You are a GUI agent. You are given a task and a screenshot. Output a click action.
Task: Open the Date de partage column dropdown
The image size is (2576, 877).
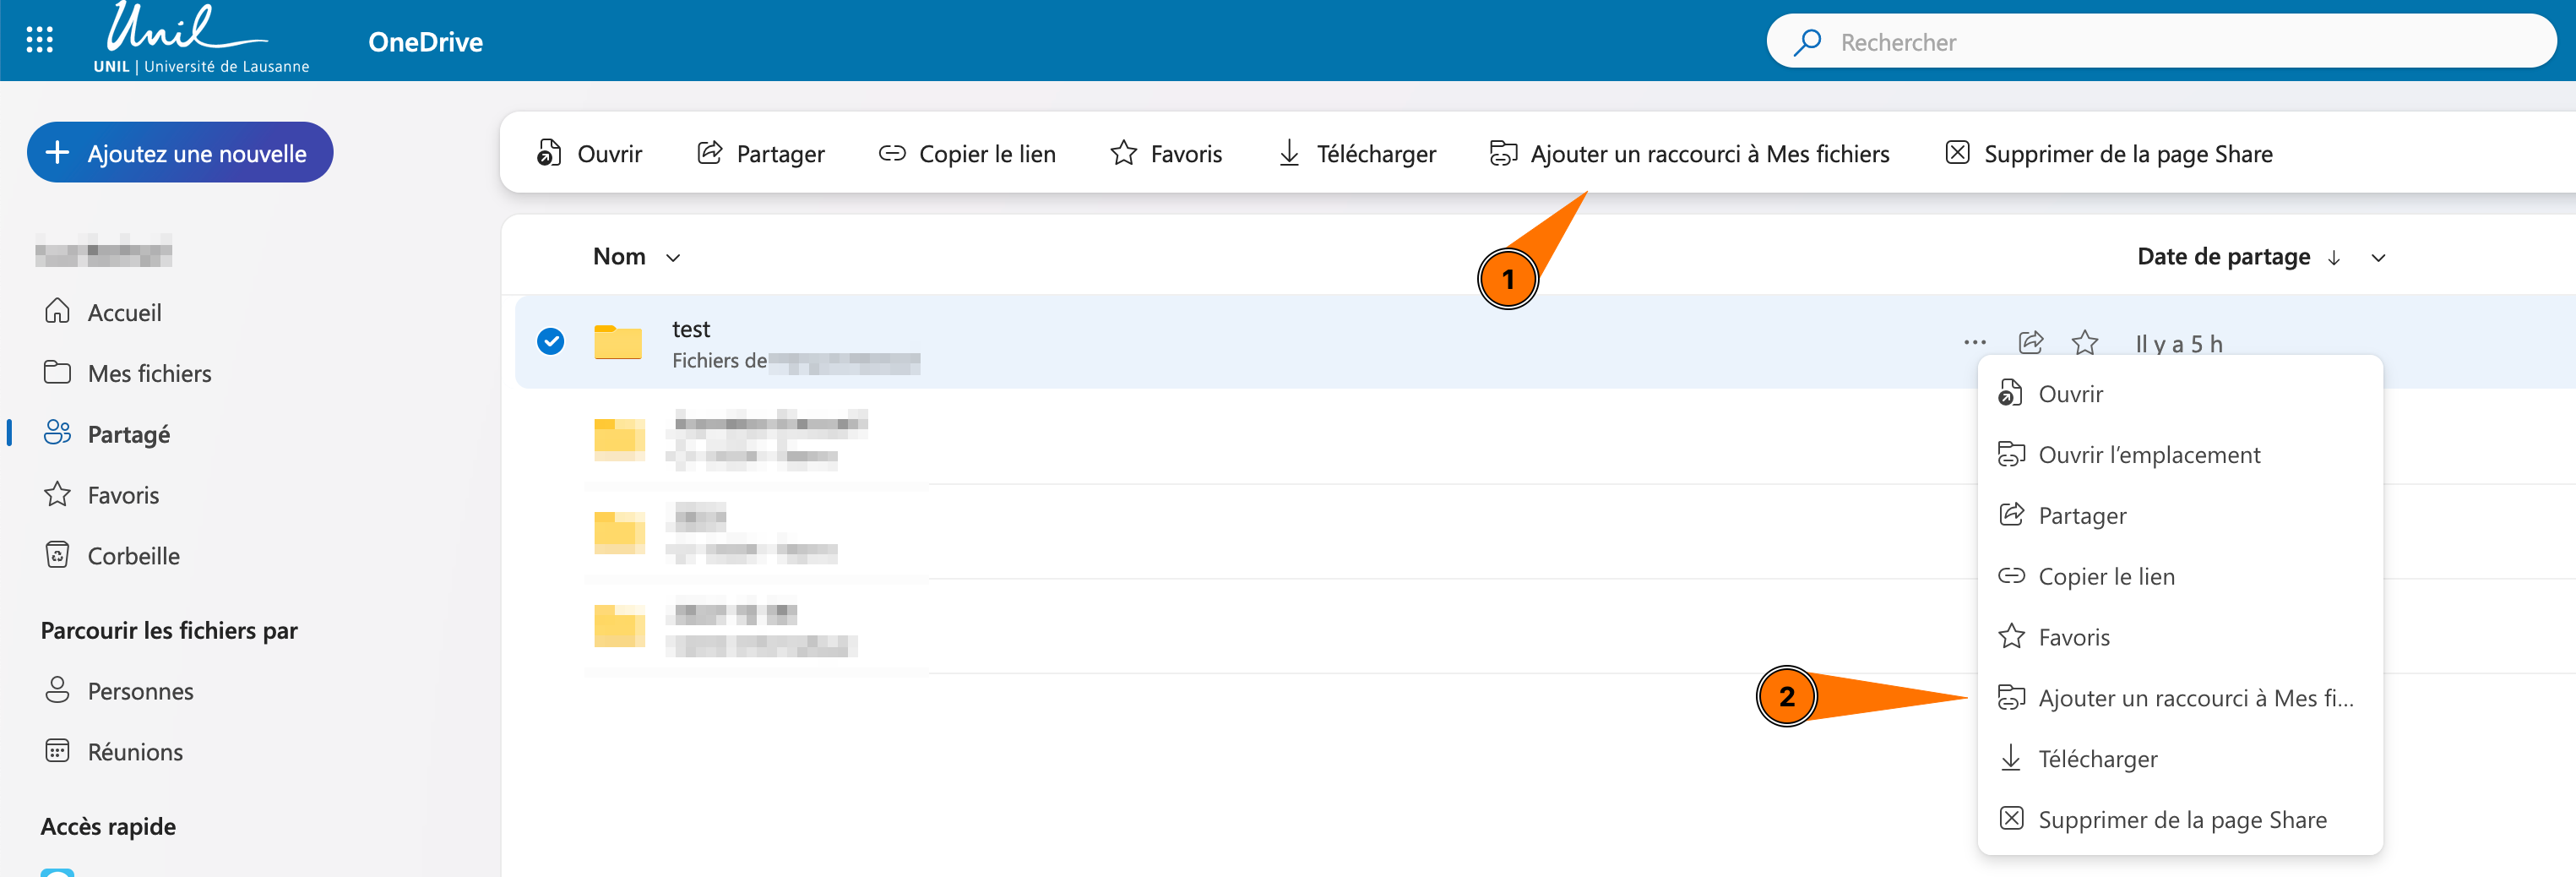coord(2378,258)
